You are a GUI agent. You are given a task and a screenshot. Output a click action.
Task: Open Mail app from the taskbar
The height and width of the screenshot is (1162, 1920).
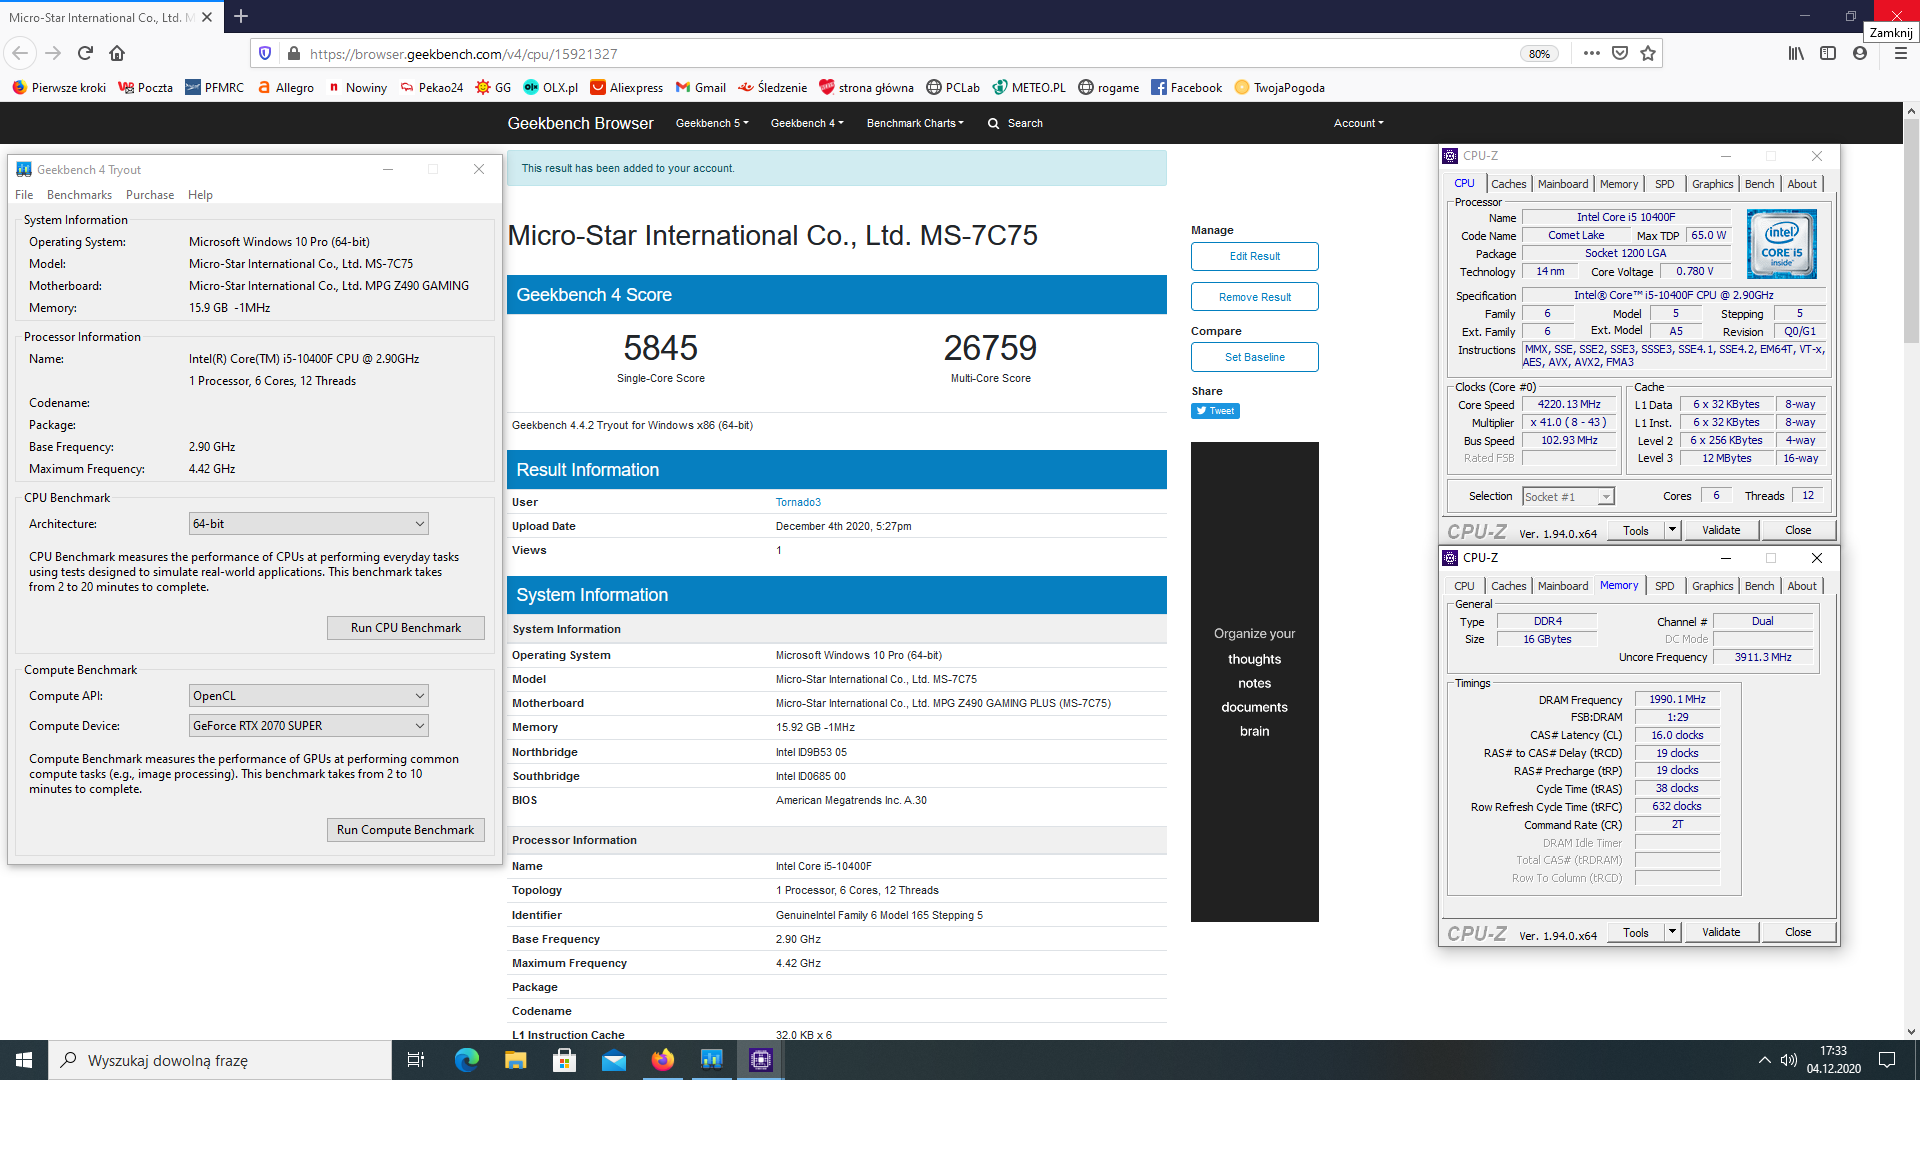(613, 1060)
